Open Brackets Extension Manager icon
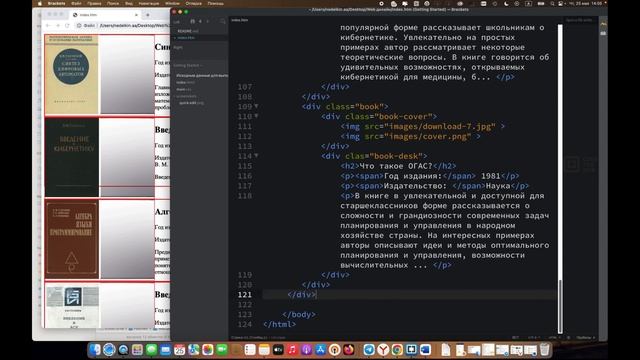The image size is (640, 360). (603, 33)
